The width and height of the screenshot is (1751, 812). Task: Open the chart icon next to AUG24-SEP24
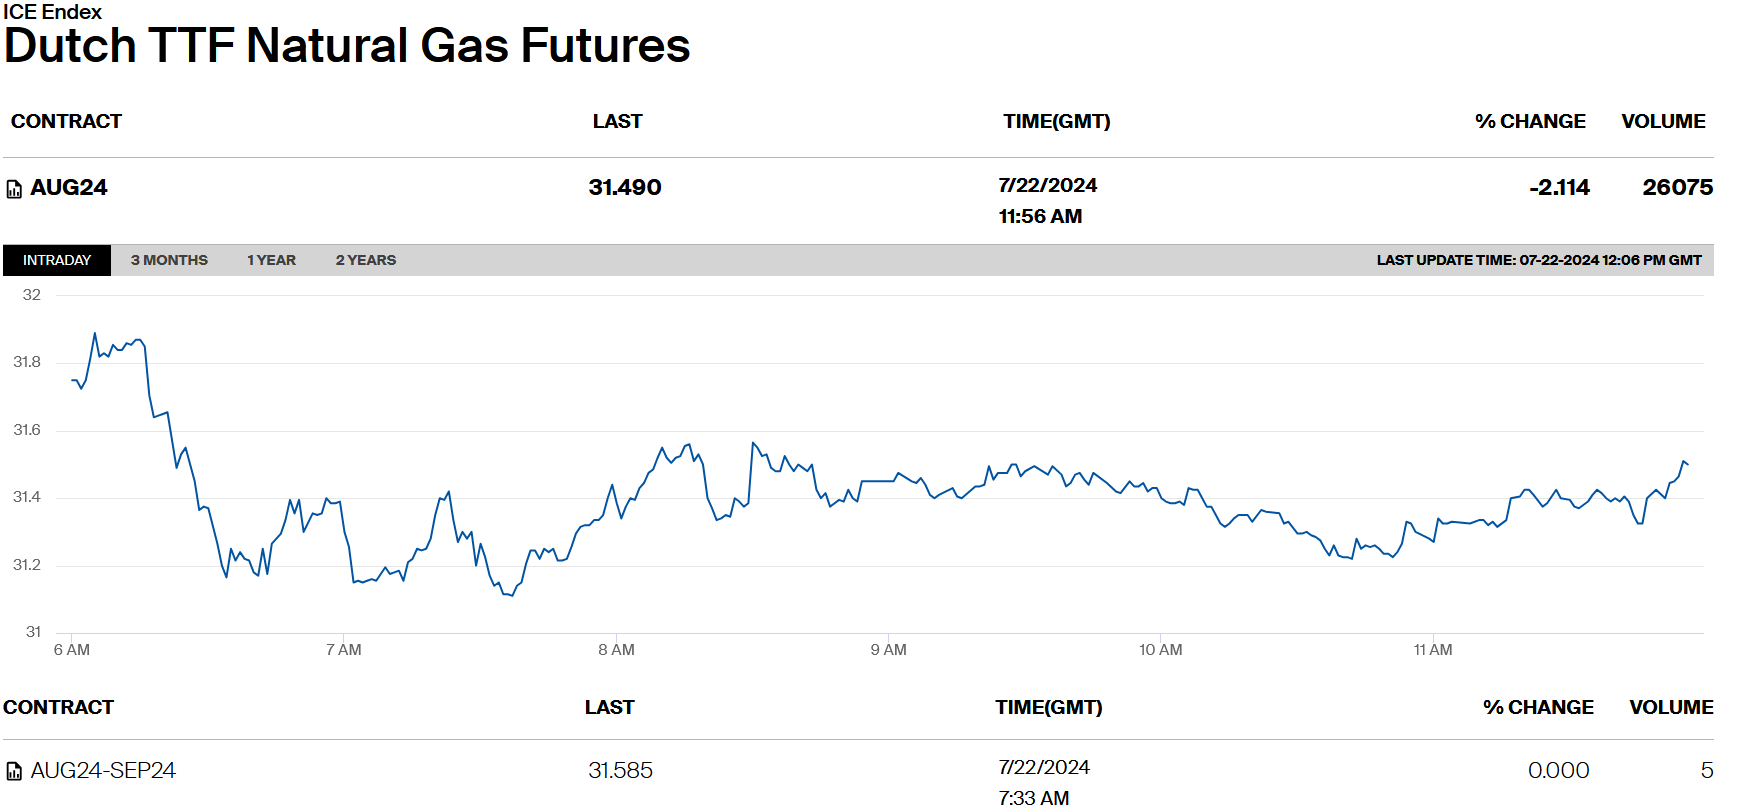click(14, 771)
